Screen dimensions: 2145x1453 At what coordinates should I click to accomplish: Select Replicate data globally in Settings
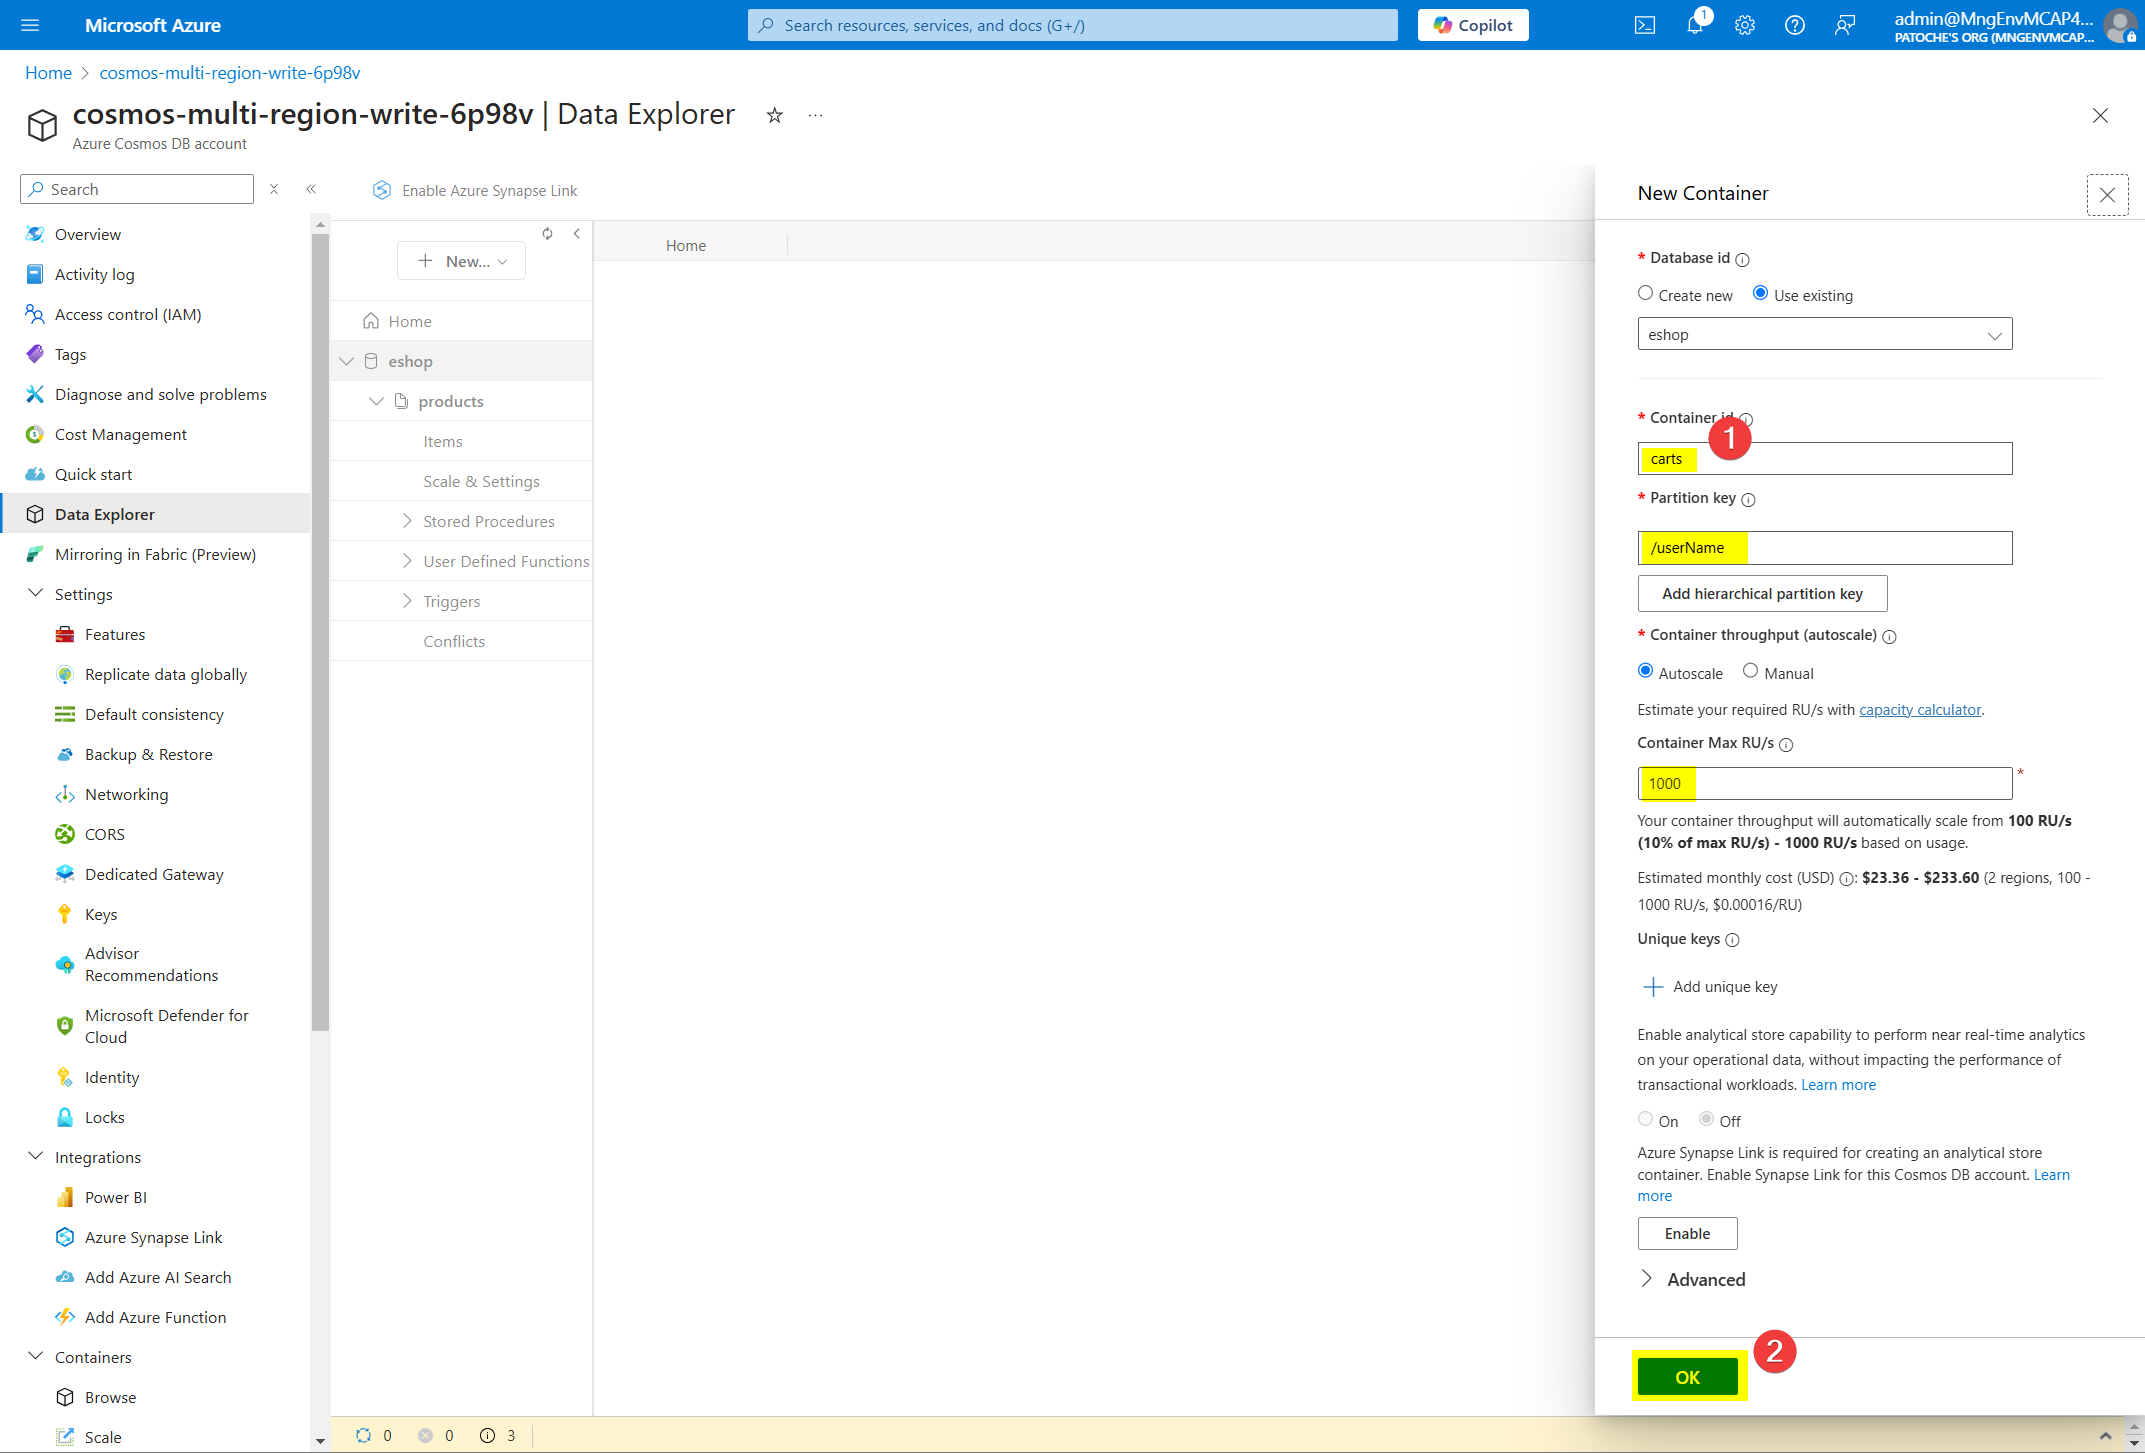(x=165, y=674)
